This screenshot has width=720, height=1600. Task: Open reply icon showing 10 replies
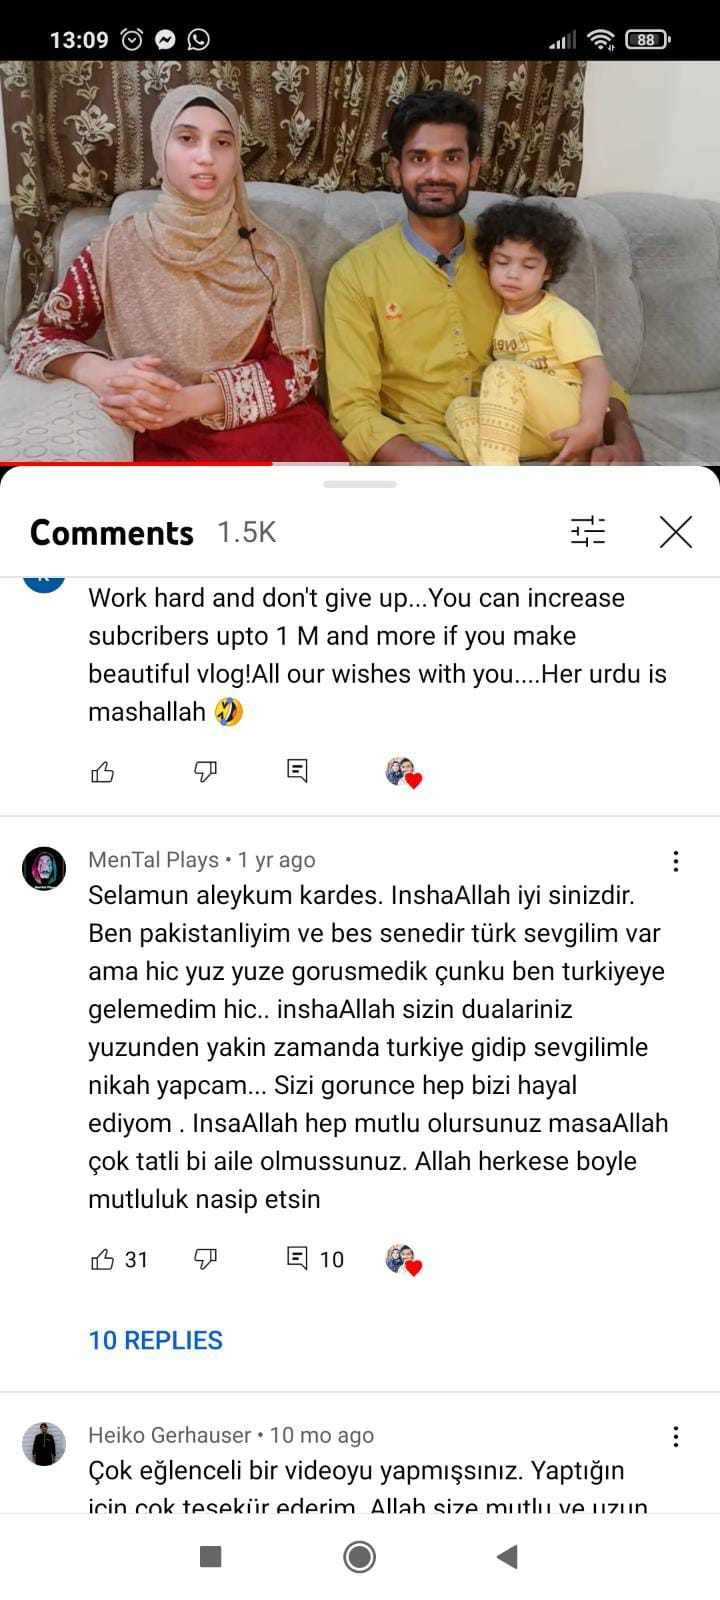(x=297, y=1258)
